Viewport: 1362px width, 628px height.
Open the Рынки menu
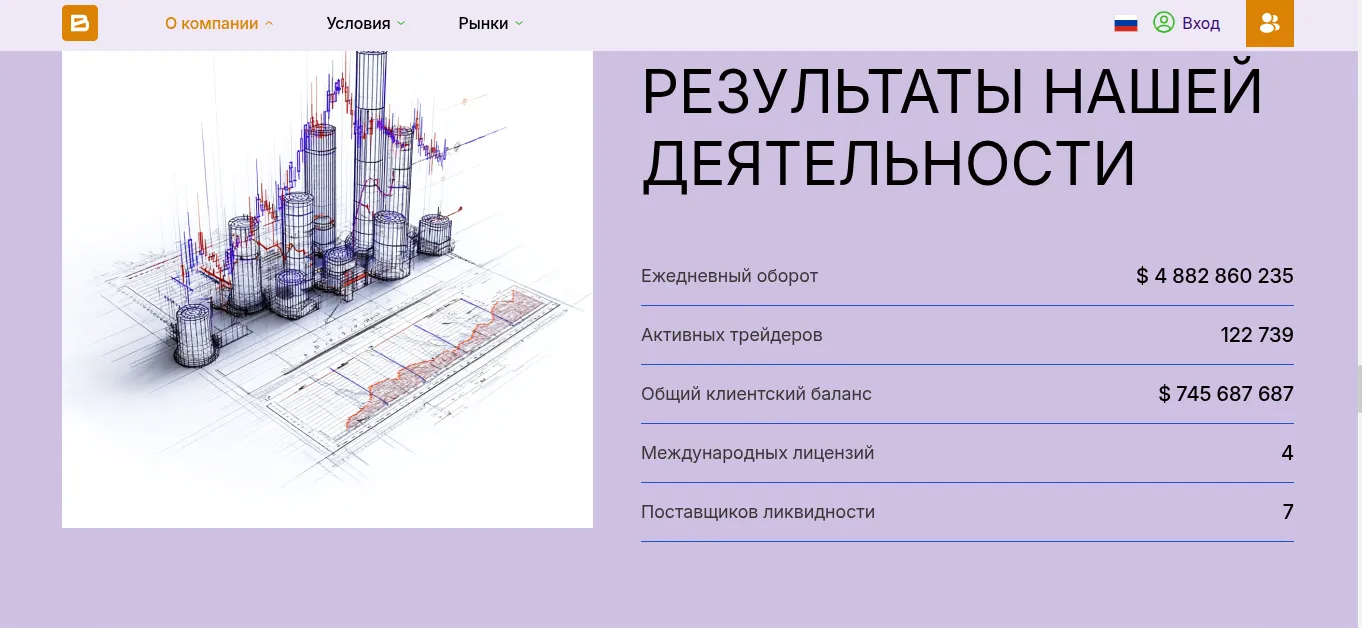(x=483, y=23)
